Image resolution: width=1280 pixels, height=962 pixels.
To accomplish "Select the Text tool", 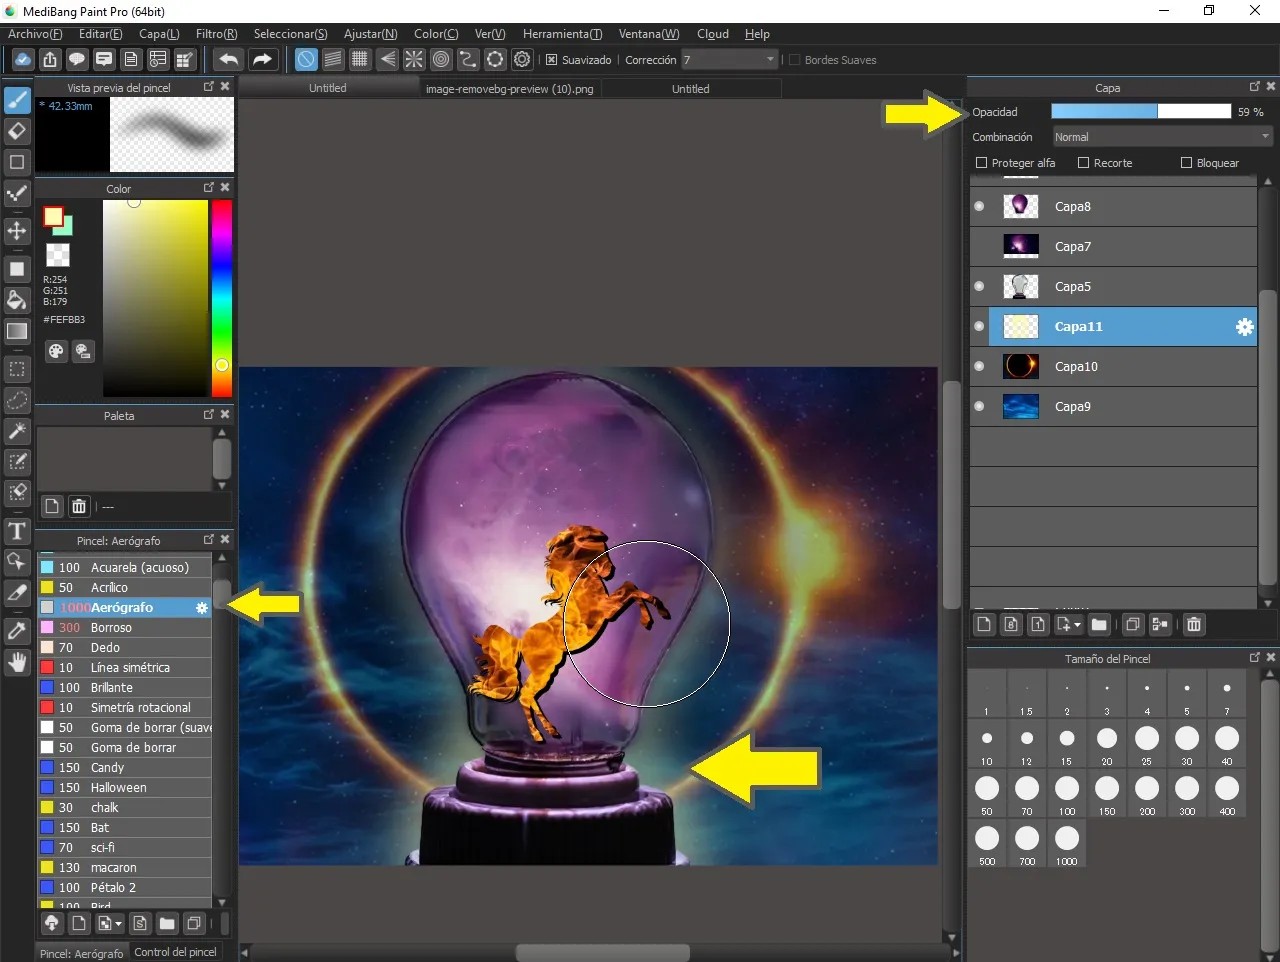I will (x=17, y=531).
